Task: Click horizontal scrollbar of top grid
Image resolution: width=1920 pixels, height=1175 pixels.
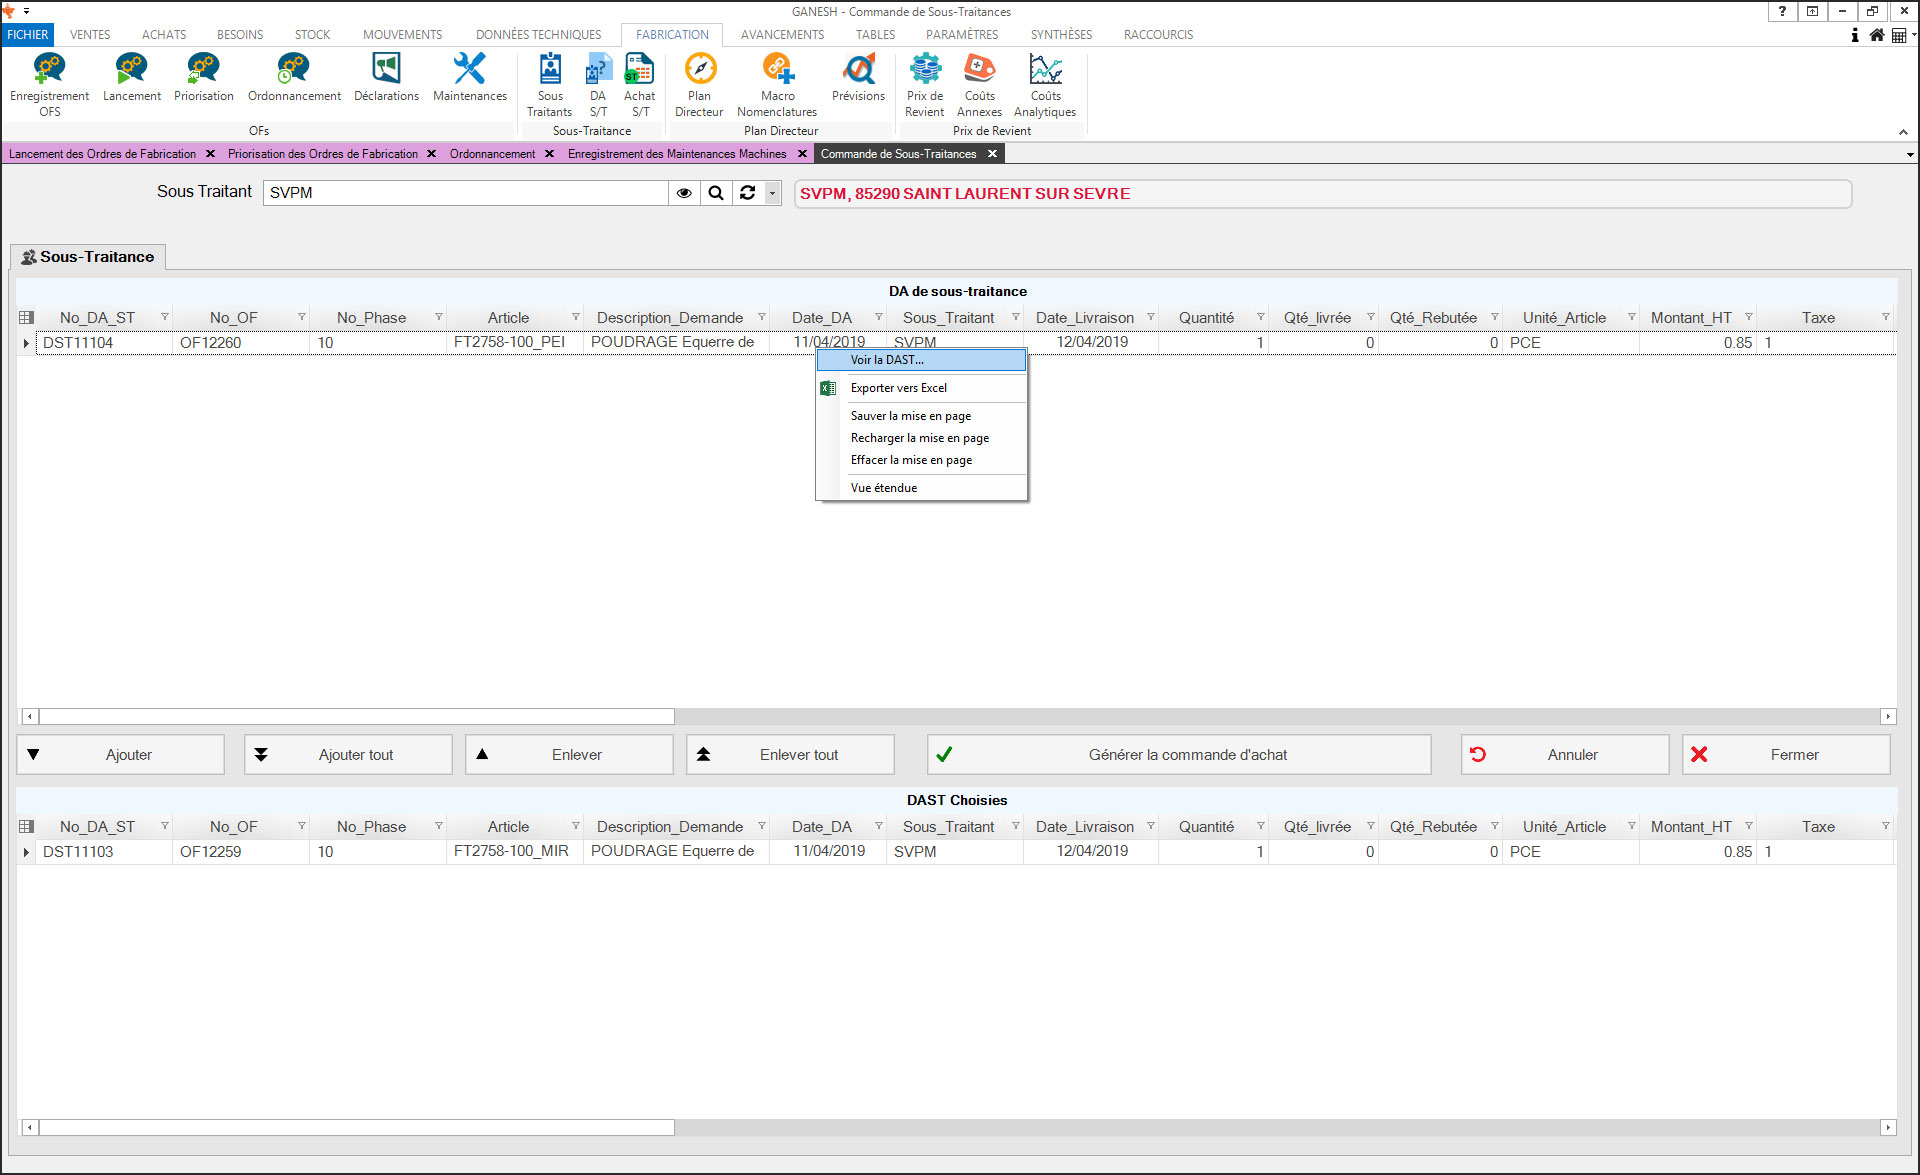Action: tap(356, 716)
